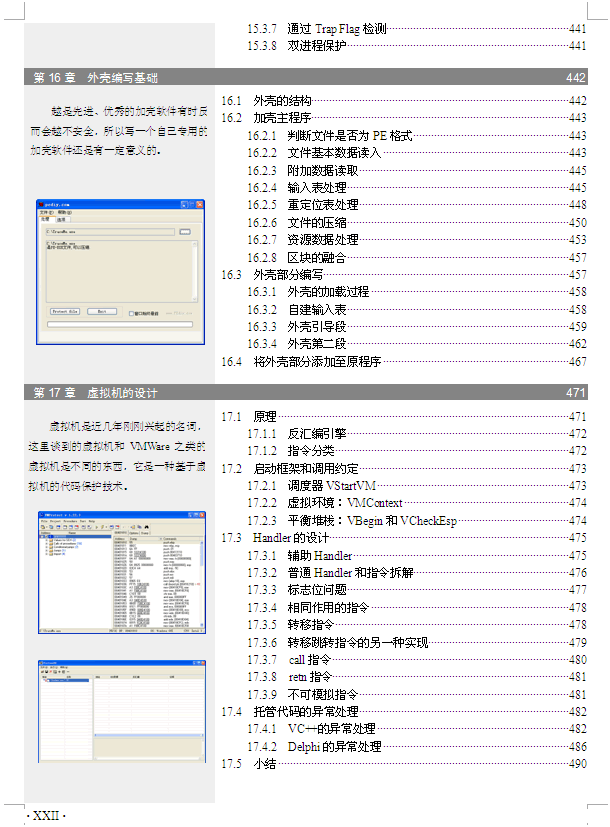Go to 16.3.2 自建输入表

tap(417, 310)
